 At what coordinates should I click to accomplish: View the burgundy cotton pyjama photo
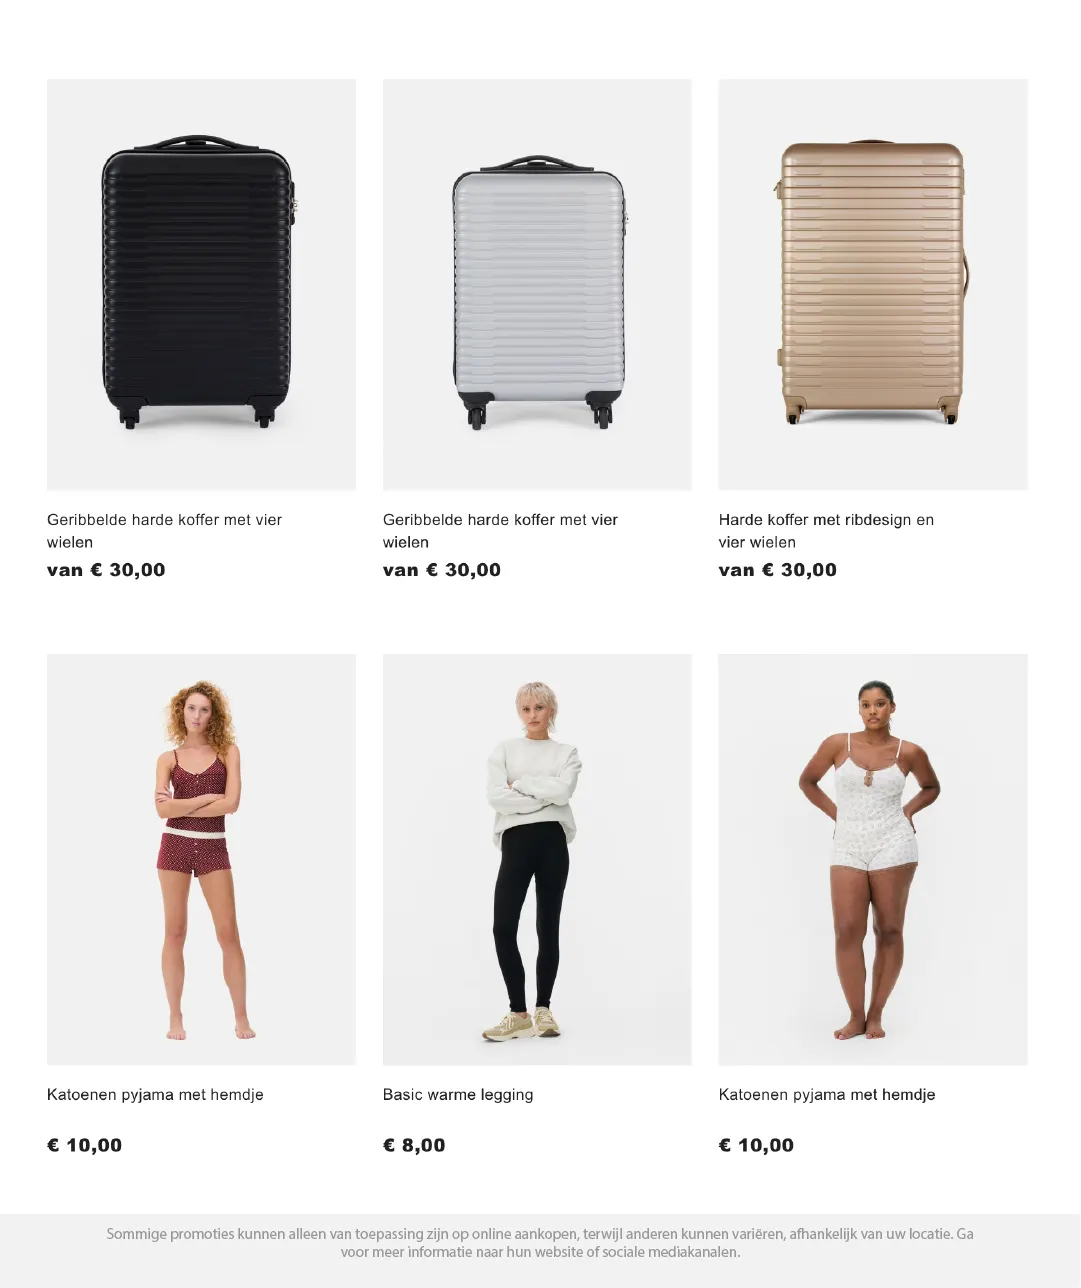[201, 859]
